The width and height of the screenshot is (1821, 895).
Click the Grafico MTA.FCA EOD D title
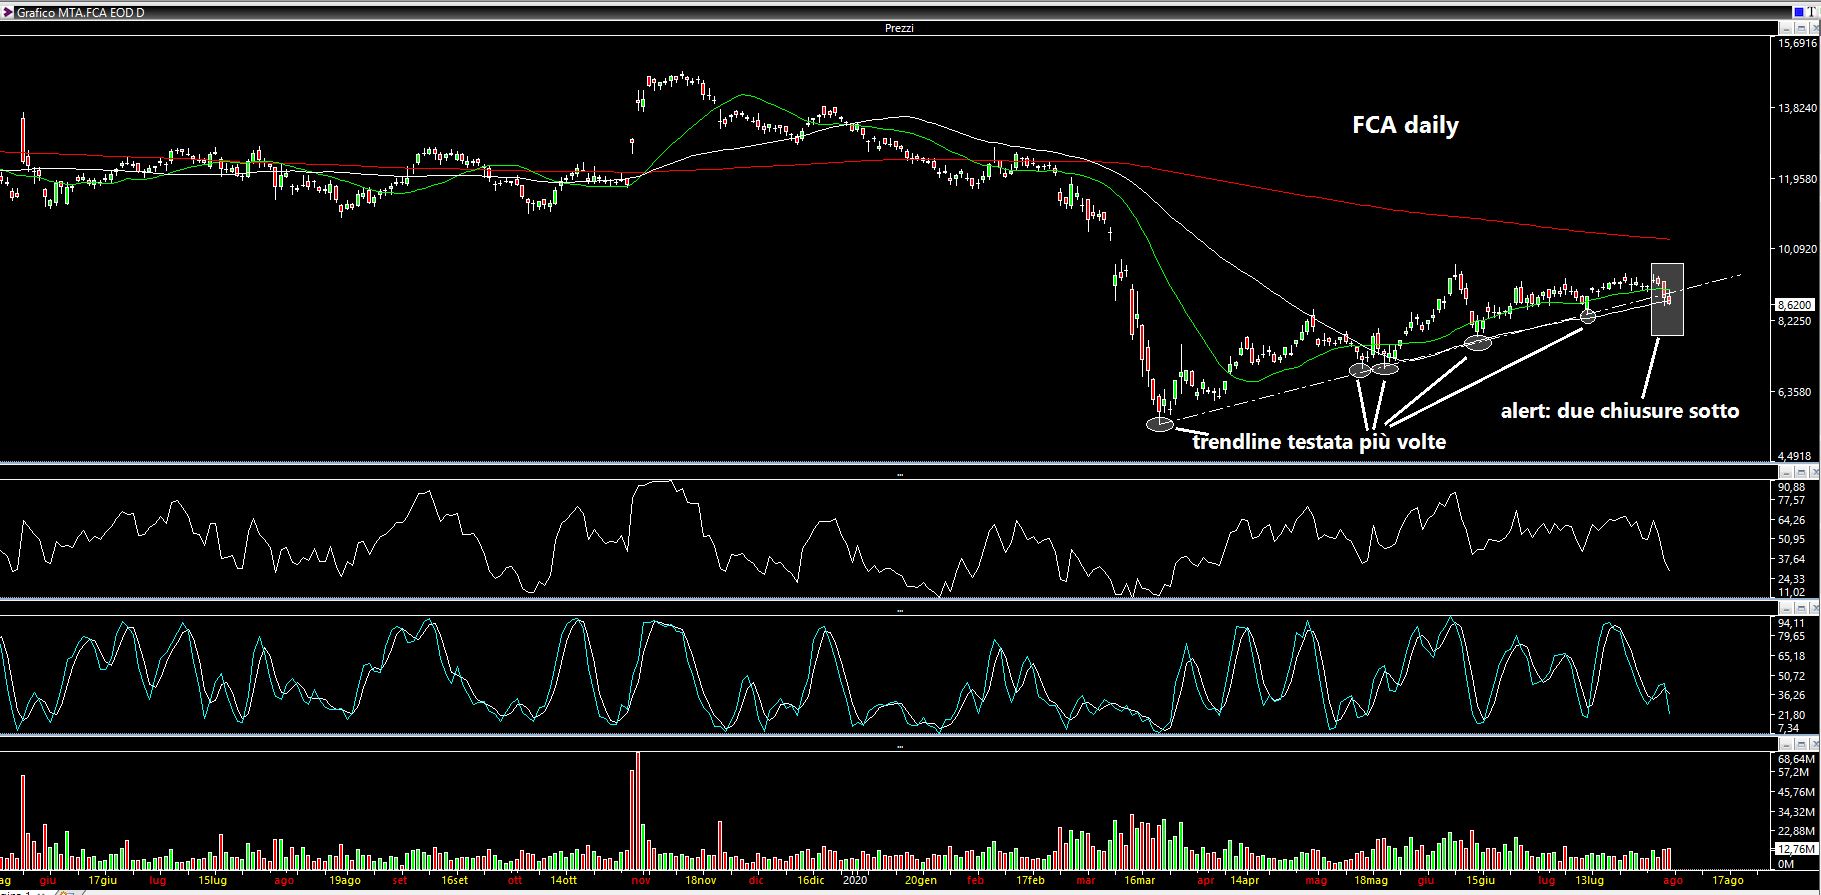click(80, 13)
